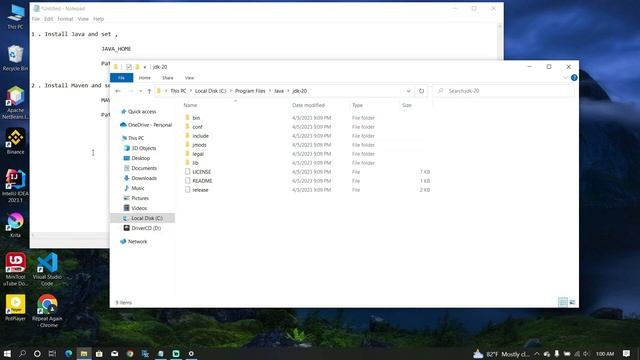
Task: Open Notepad's File menu
Action: (x=36, y=19)
